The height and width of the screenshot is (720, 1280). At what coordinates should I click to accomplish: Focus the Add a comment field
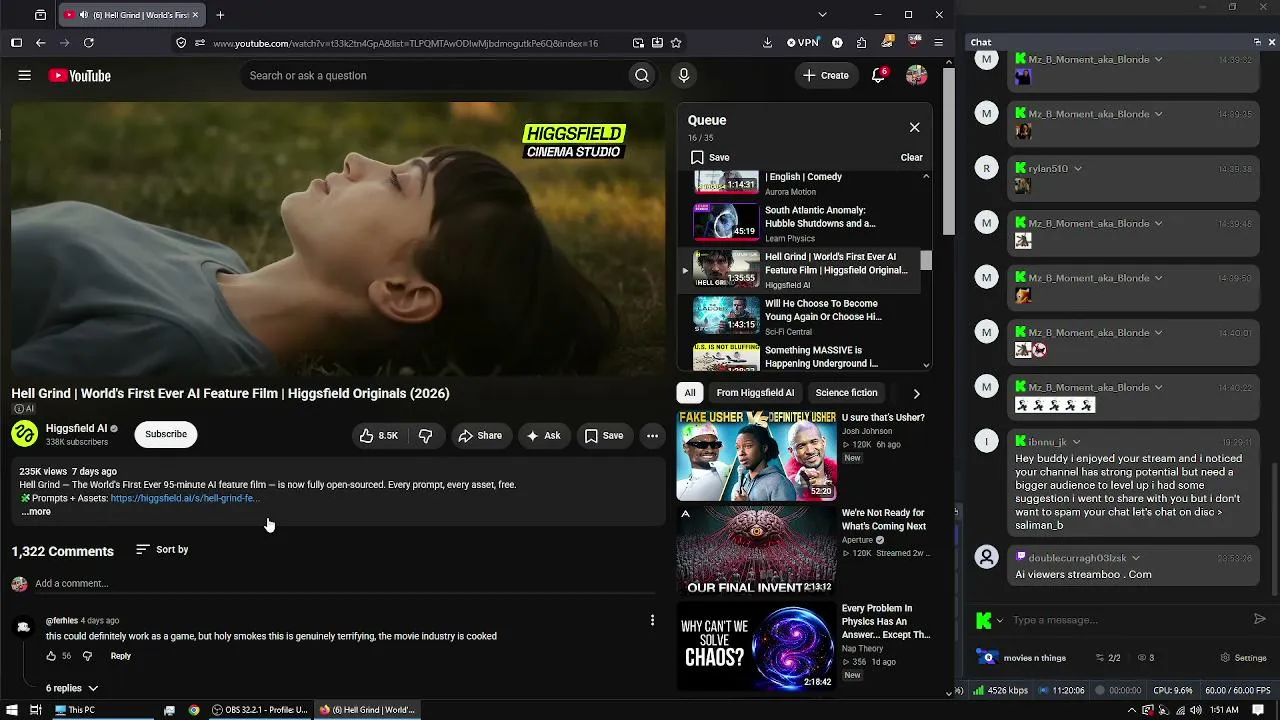click(345, 583)
